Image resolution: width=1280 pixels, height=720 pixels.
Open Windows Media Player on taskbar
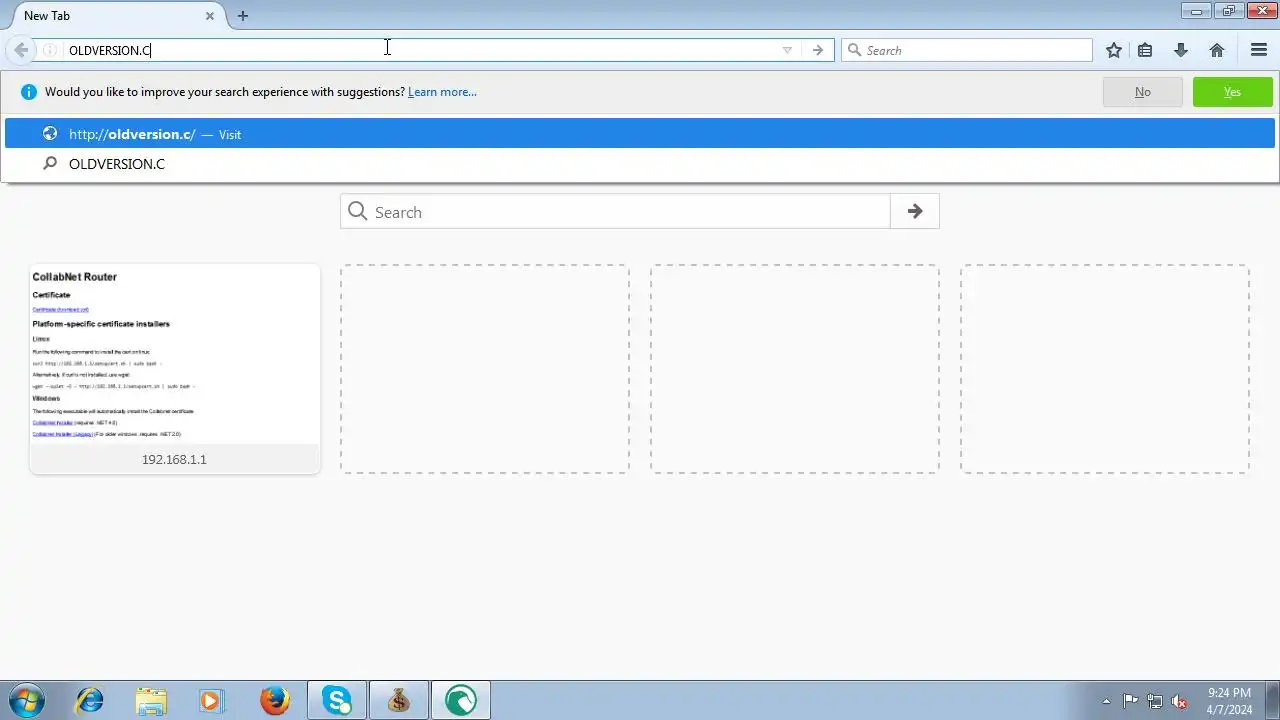[211, 700]
